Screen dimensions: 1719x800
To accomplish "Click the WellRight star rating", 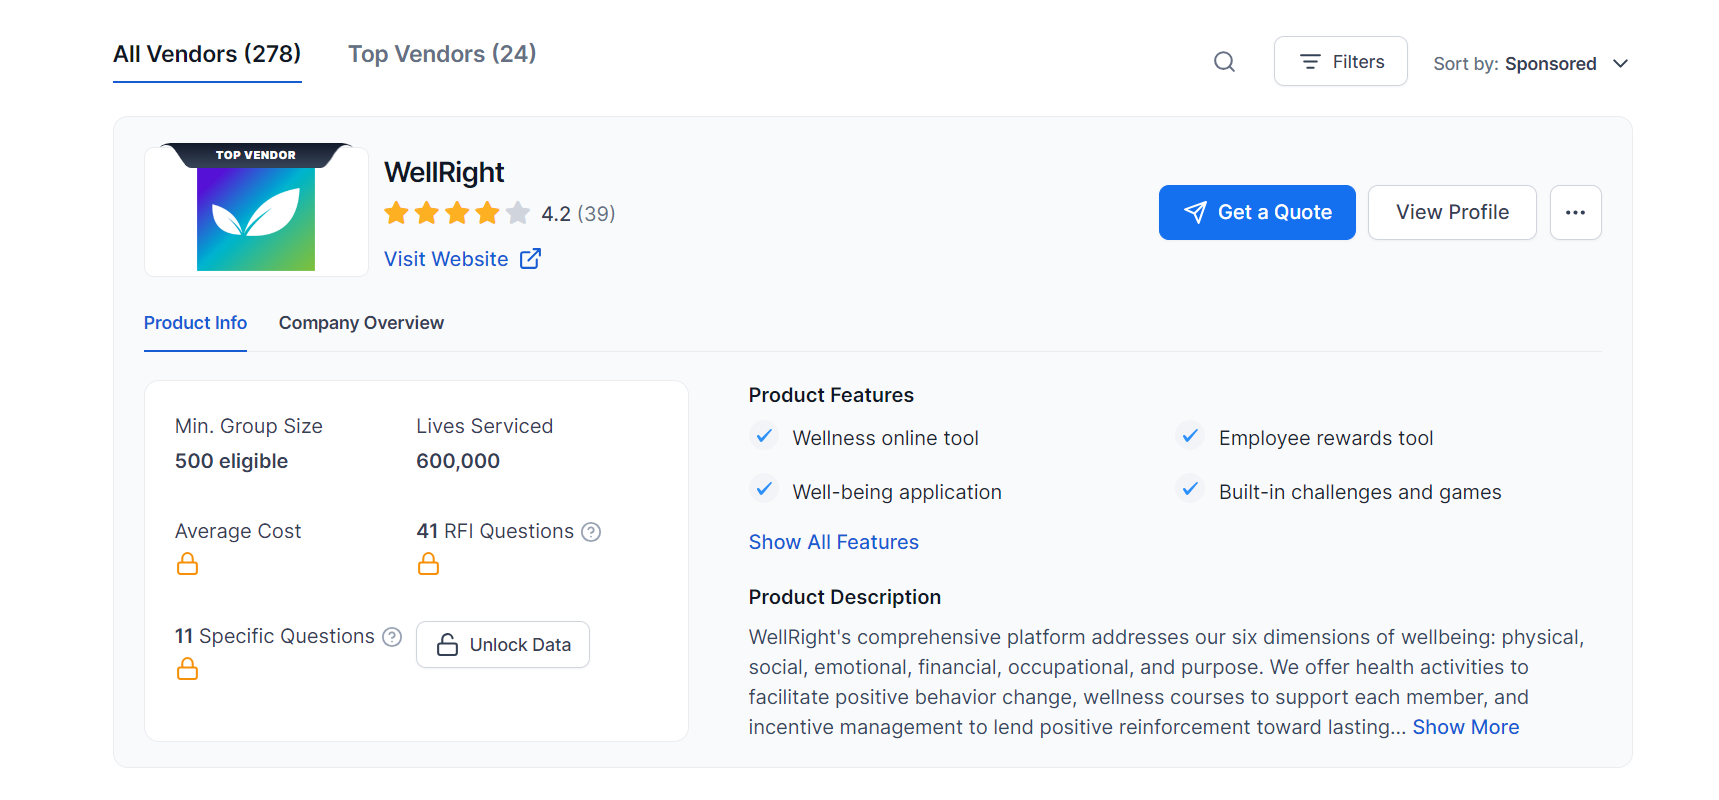I will coord(457,213).
